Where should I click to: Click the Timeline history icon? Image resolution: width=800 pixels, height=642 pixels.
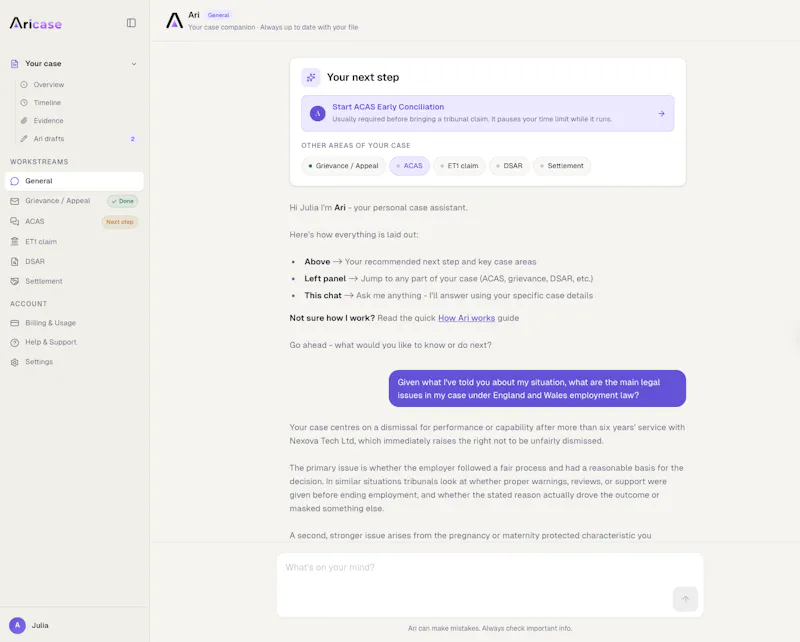(24, 103)
